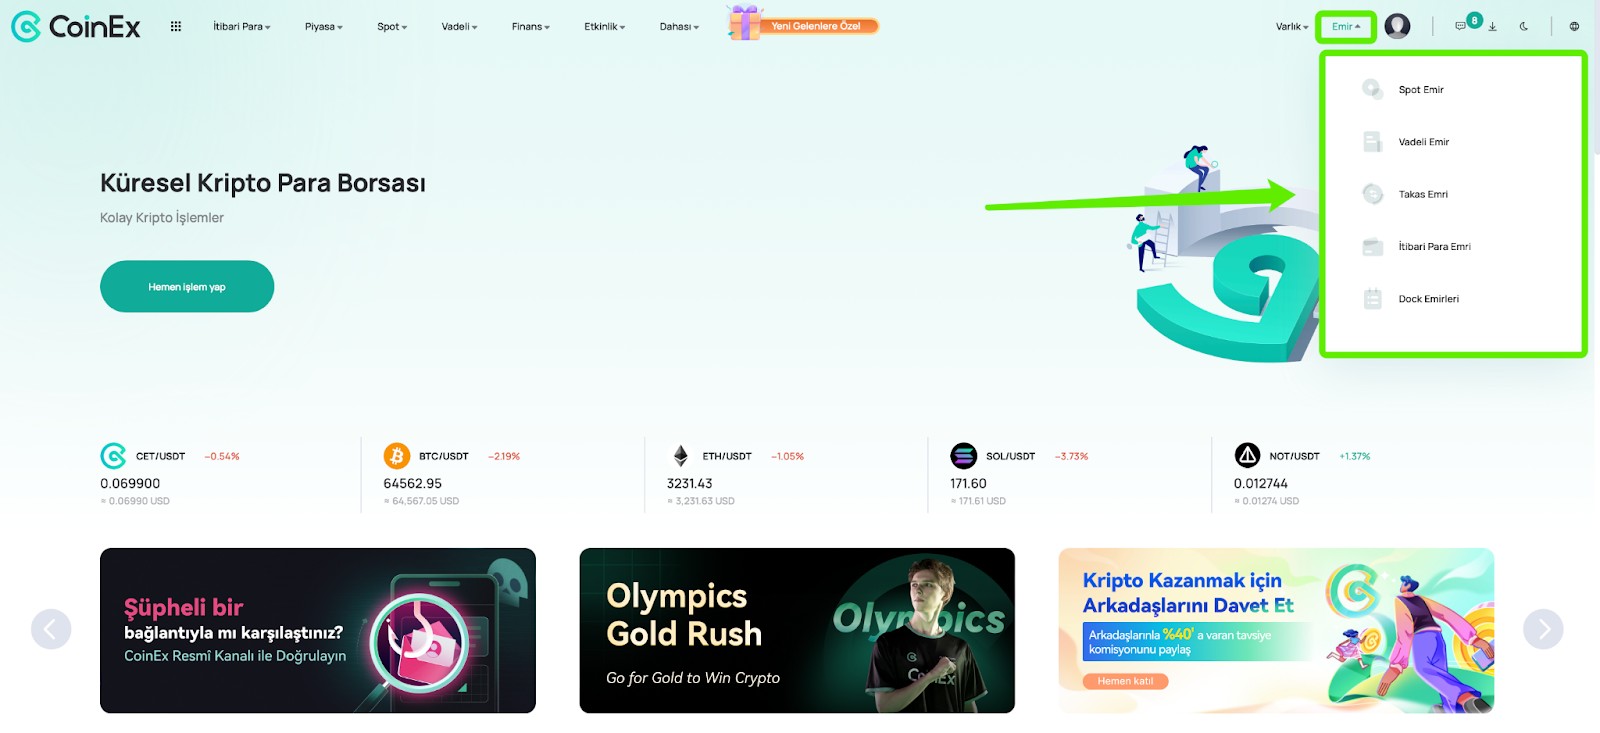Select Takas Emri from the menu
This screenshot has height=733, width=1600.
1453,194
